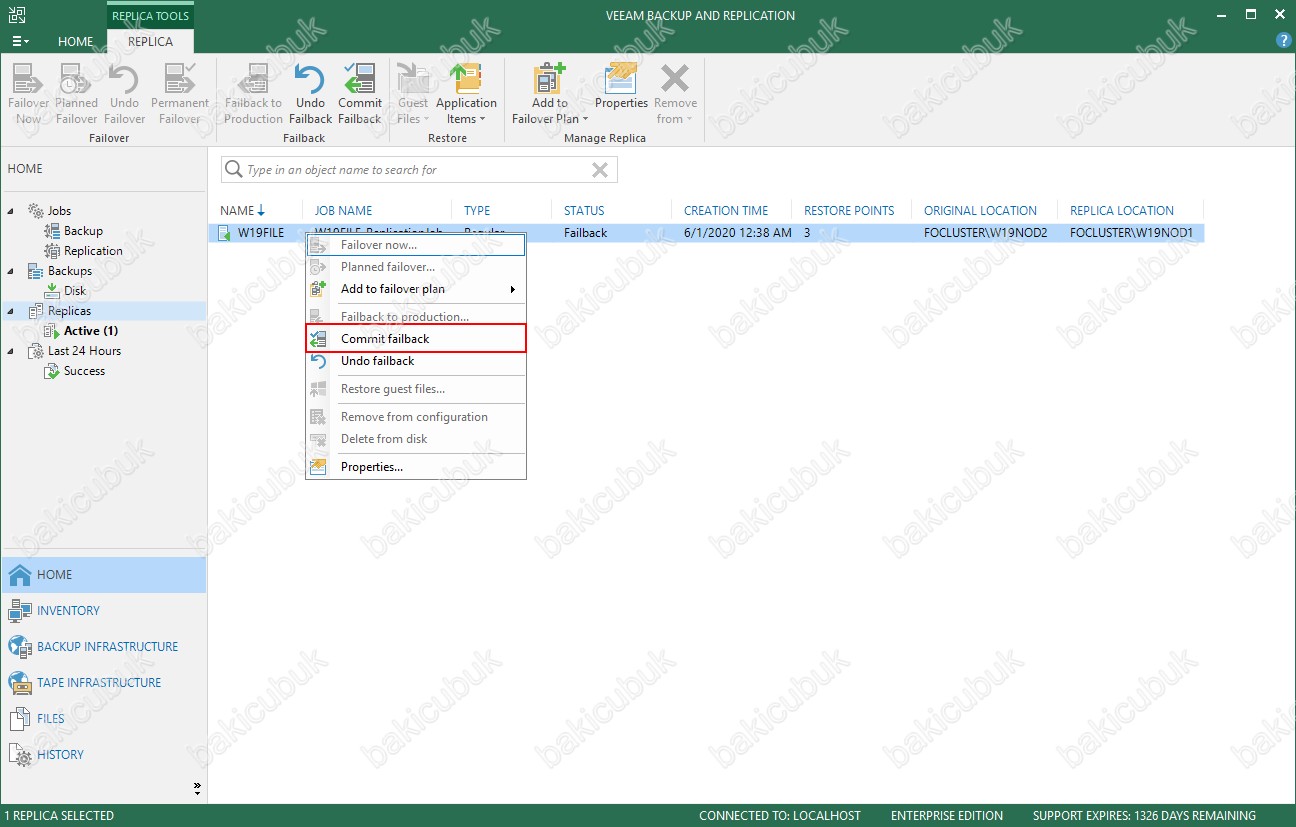
Task: Sort by NAME column header
Action: tap(242, 210)
